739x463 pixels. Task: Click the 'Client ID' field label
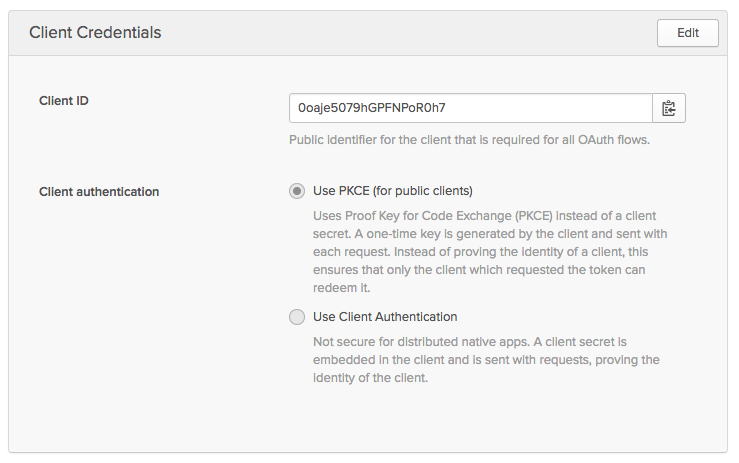64,101
